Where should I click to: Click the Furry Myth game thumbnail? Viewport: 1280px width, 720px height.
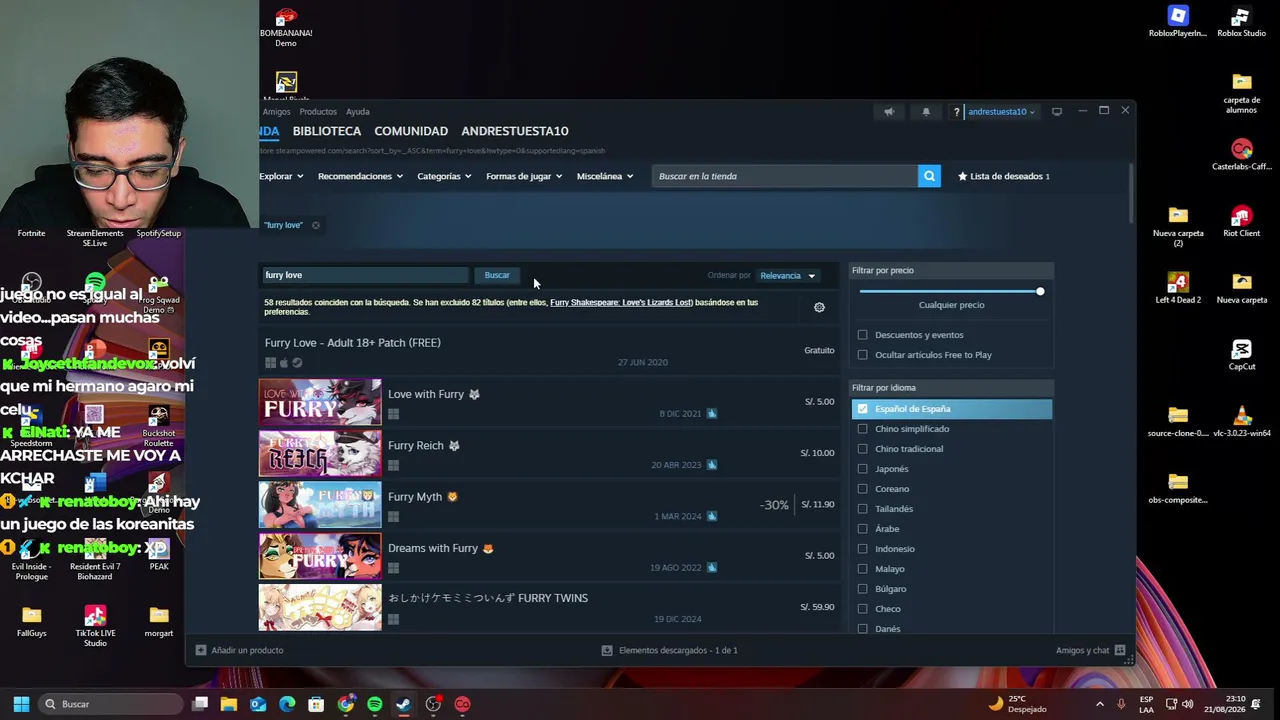(x=320, y=505)
